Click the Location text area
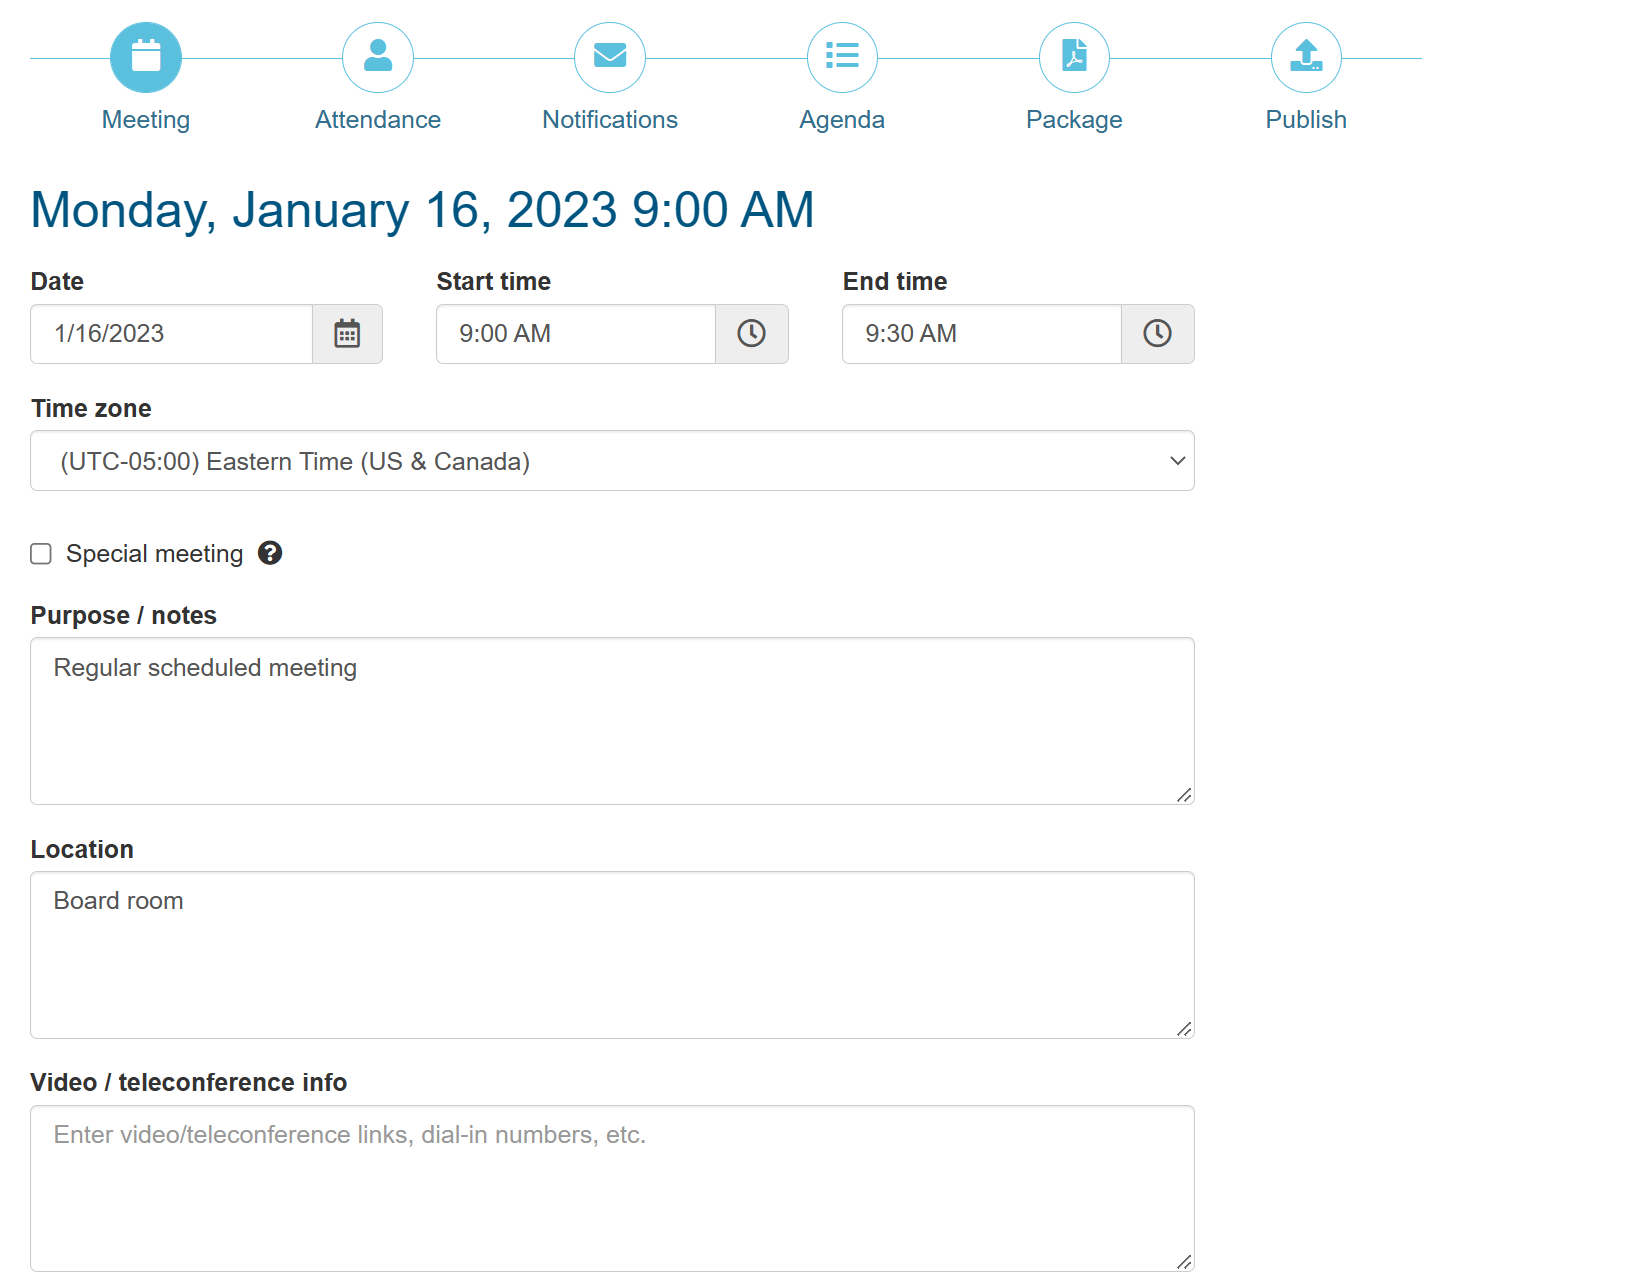1630x1288 pixels. point(612,955)
